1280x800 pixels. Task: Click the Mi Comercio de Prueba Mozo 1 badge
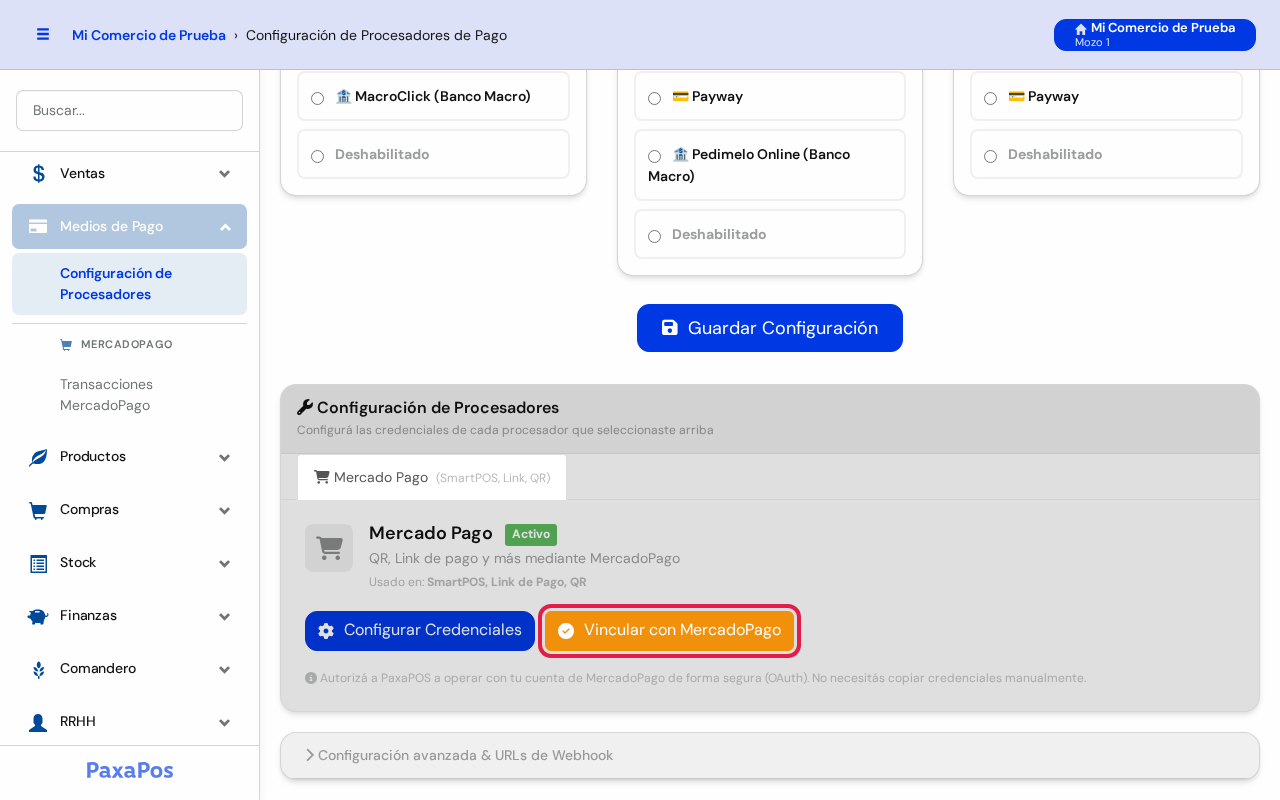[x=1155, y=35]
